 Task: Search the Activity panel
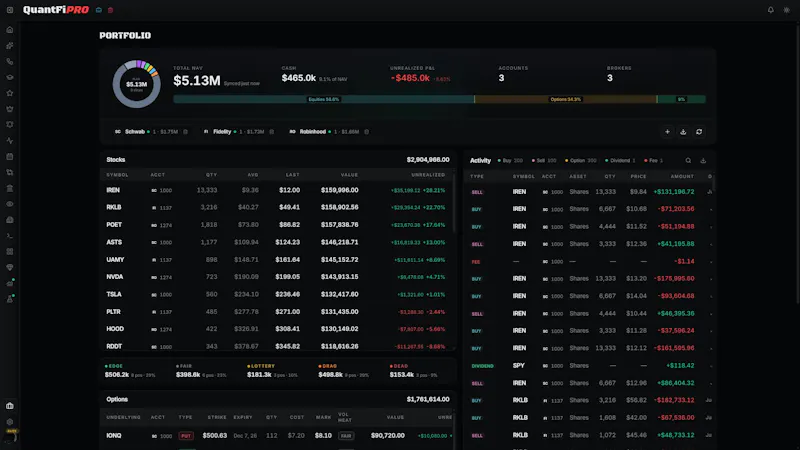[688, 160]
